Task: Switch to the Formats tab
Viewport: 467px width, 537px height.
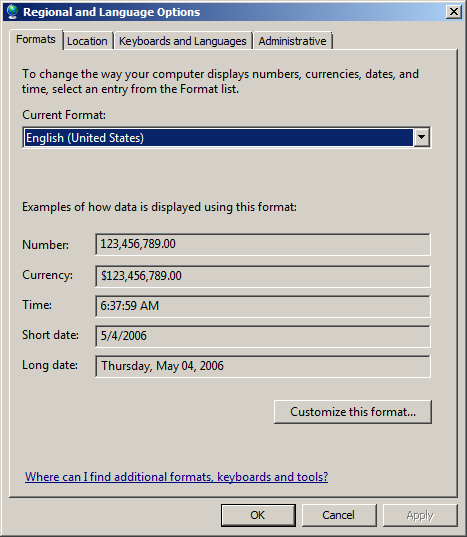Action: [36, 39]
